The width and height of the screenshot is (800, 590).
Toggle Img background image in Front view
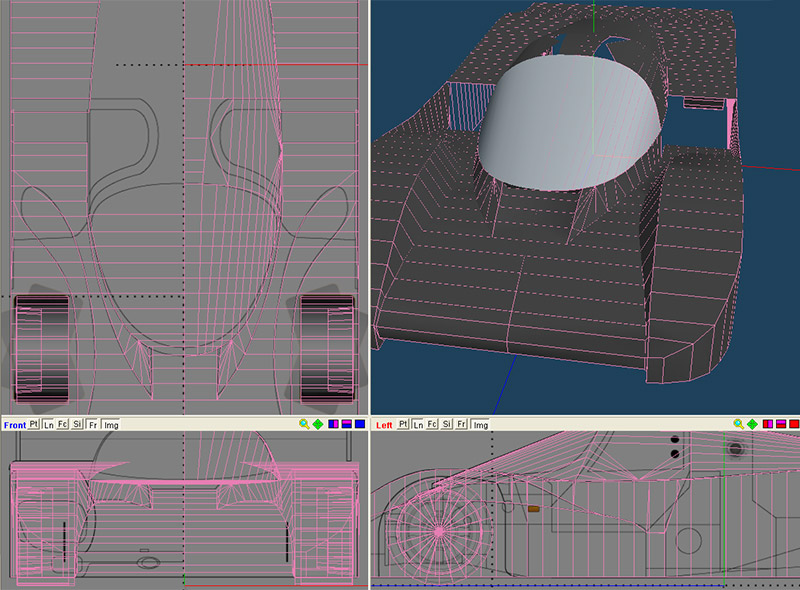pos(110,425)
